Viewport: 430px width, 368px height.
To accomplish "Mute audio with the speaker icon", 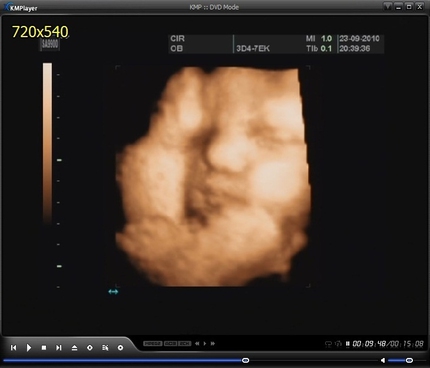I will (383, 360).
